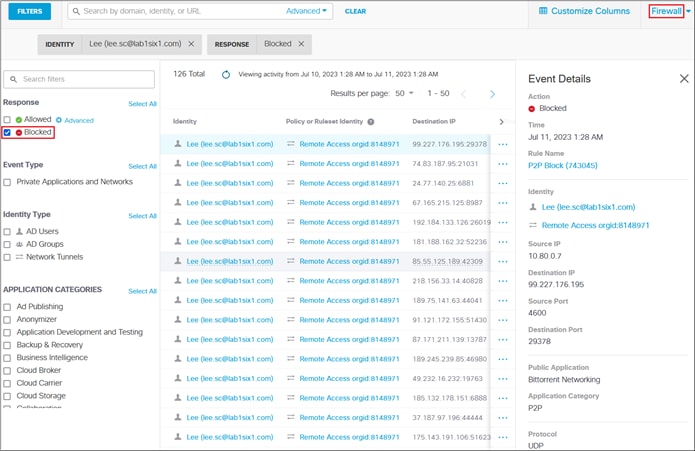The image size is (695, 451).
Task: Show more columns using the header right chevron
Action: coord(501,121)
